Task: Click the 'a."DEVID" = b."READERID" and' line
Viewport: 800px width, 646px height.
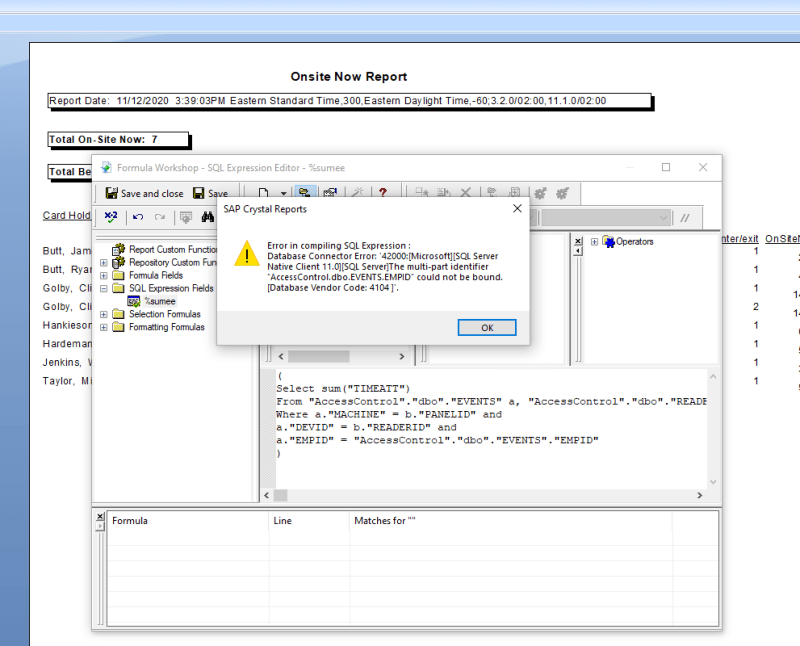Action: click(366, 428)
